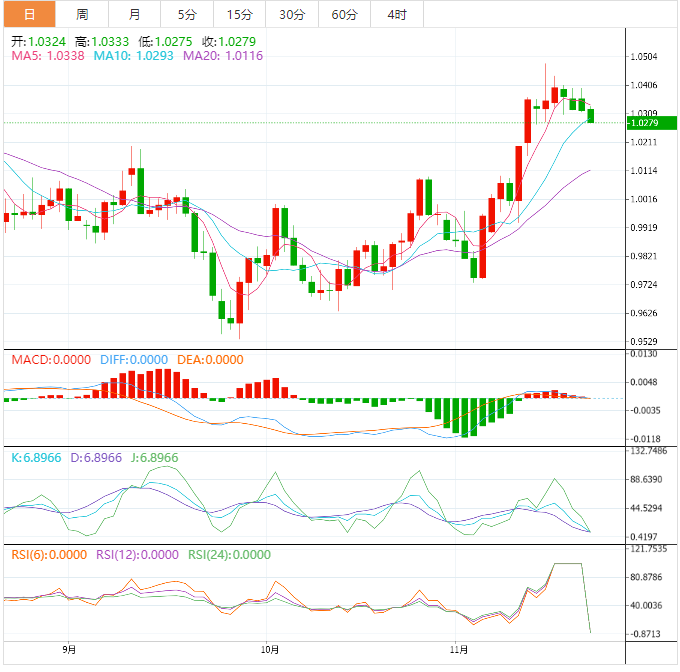Screen dimensions: 680x672
Task: Open the 月 monthly timeframe tab
Action: click(x=134, y=14)
